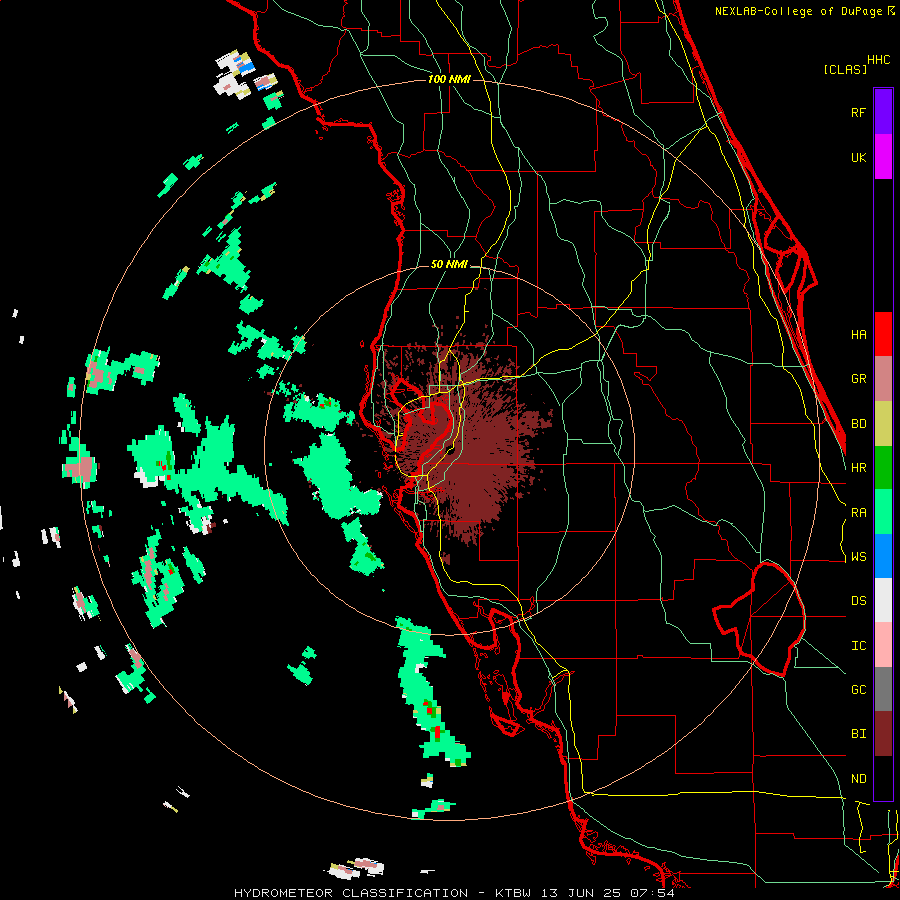Screen dimensions: 900x900
Task: Click the HHC product label
Action: 879,60
